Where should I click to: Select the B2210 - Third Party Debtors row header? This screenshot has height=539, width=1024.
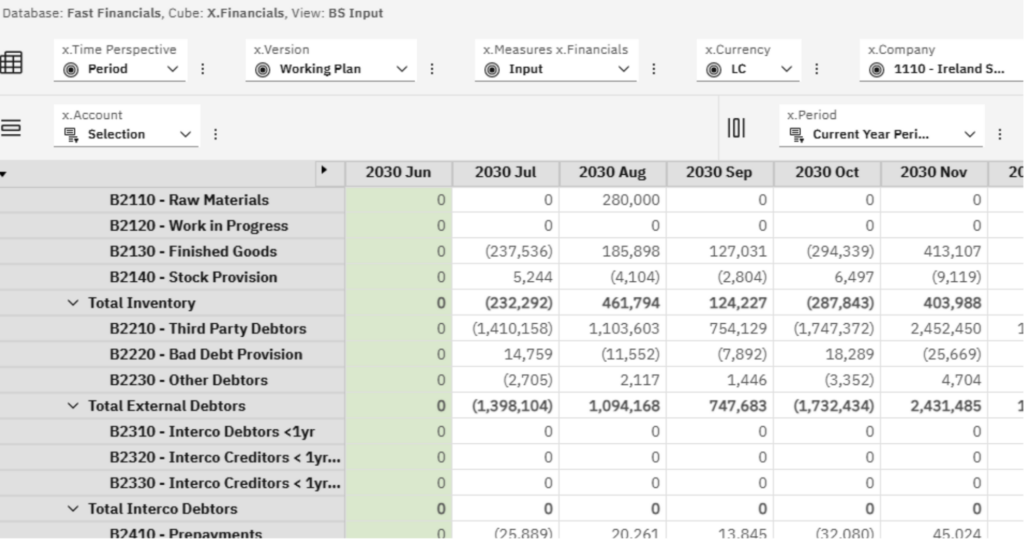207,329
